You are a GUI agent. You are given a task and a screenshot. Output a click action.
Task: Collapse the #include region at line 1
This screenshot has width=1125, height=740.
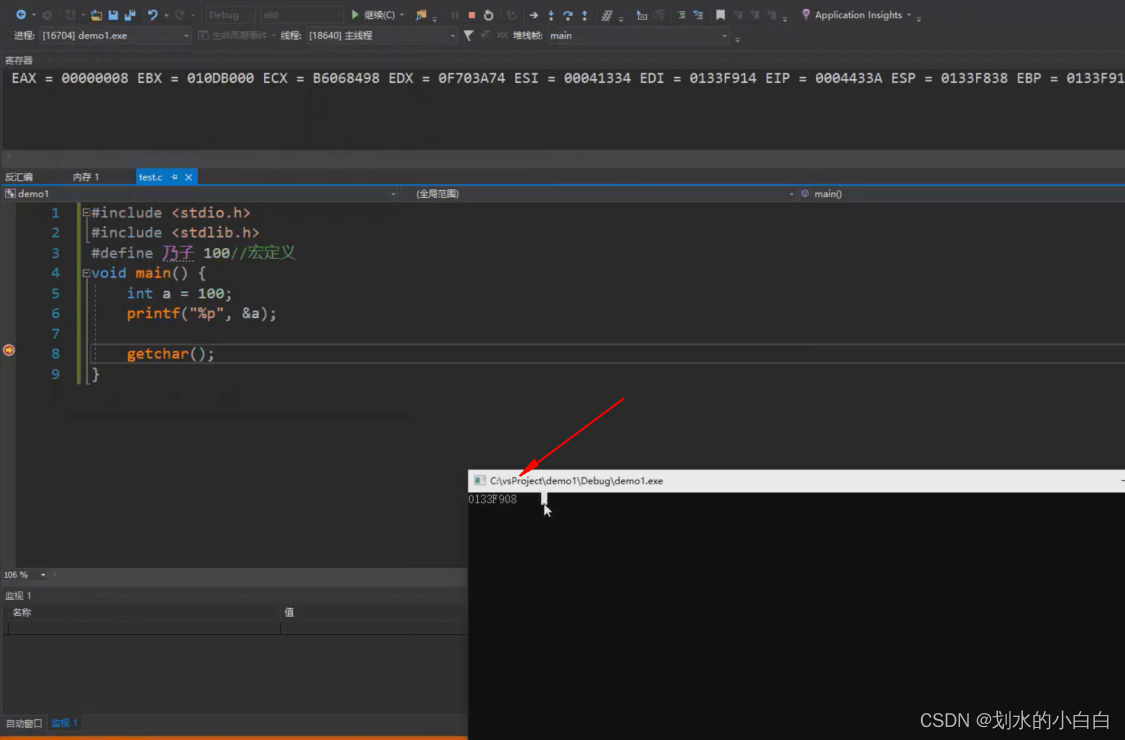[x=86, y=212]
